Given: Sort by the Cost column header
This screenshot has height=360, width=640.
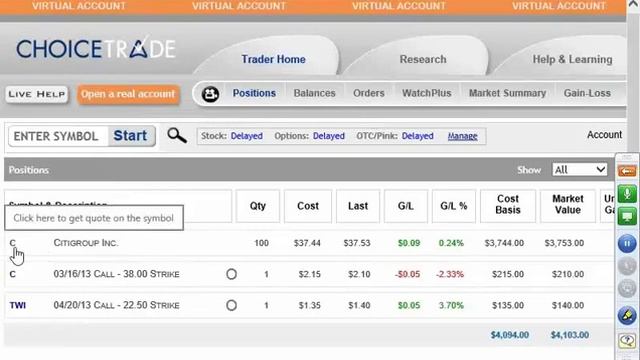Looking at the screenshot, I should click(x=308, y=206).
